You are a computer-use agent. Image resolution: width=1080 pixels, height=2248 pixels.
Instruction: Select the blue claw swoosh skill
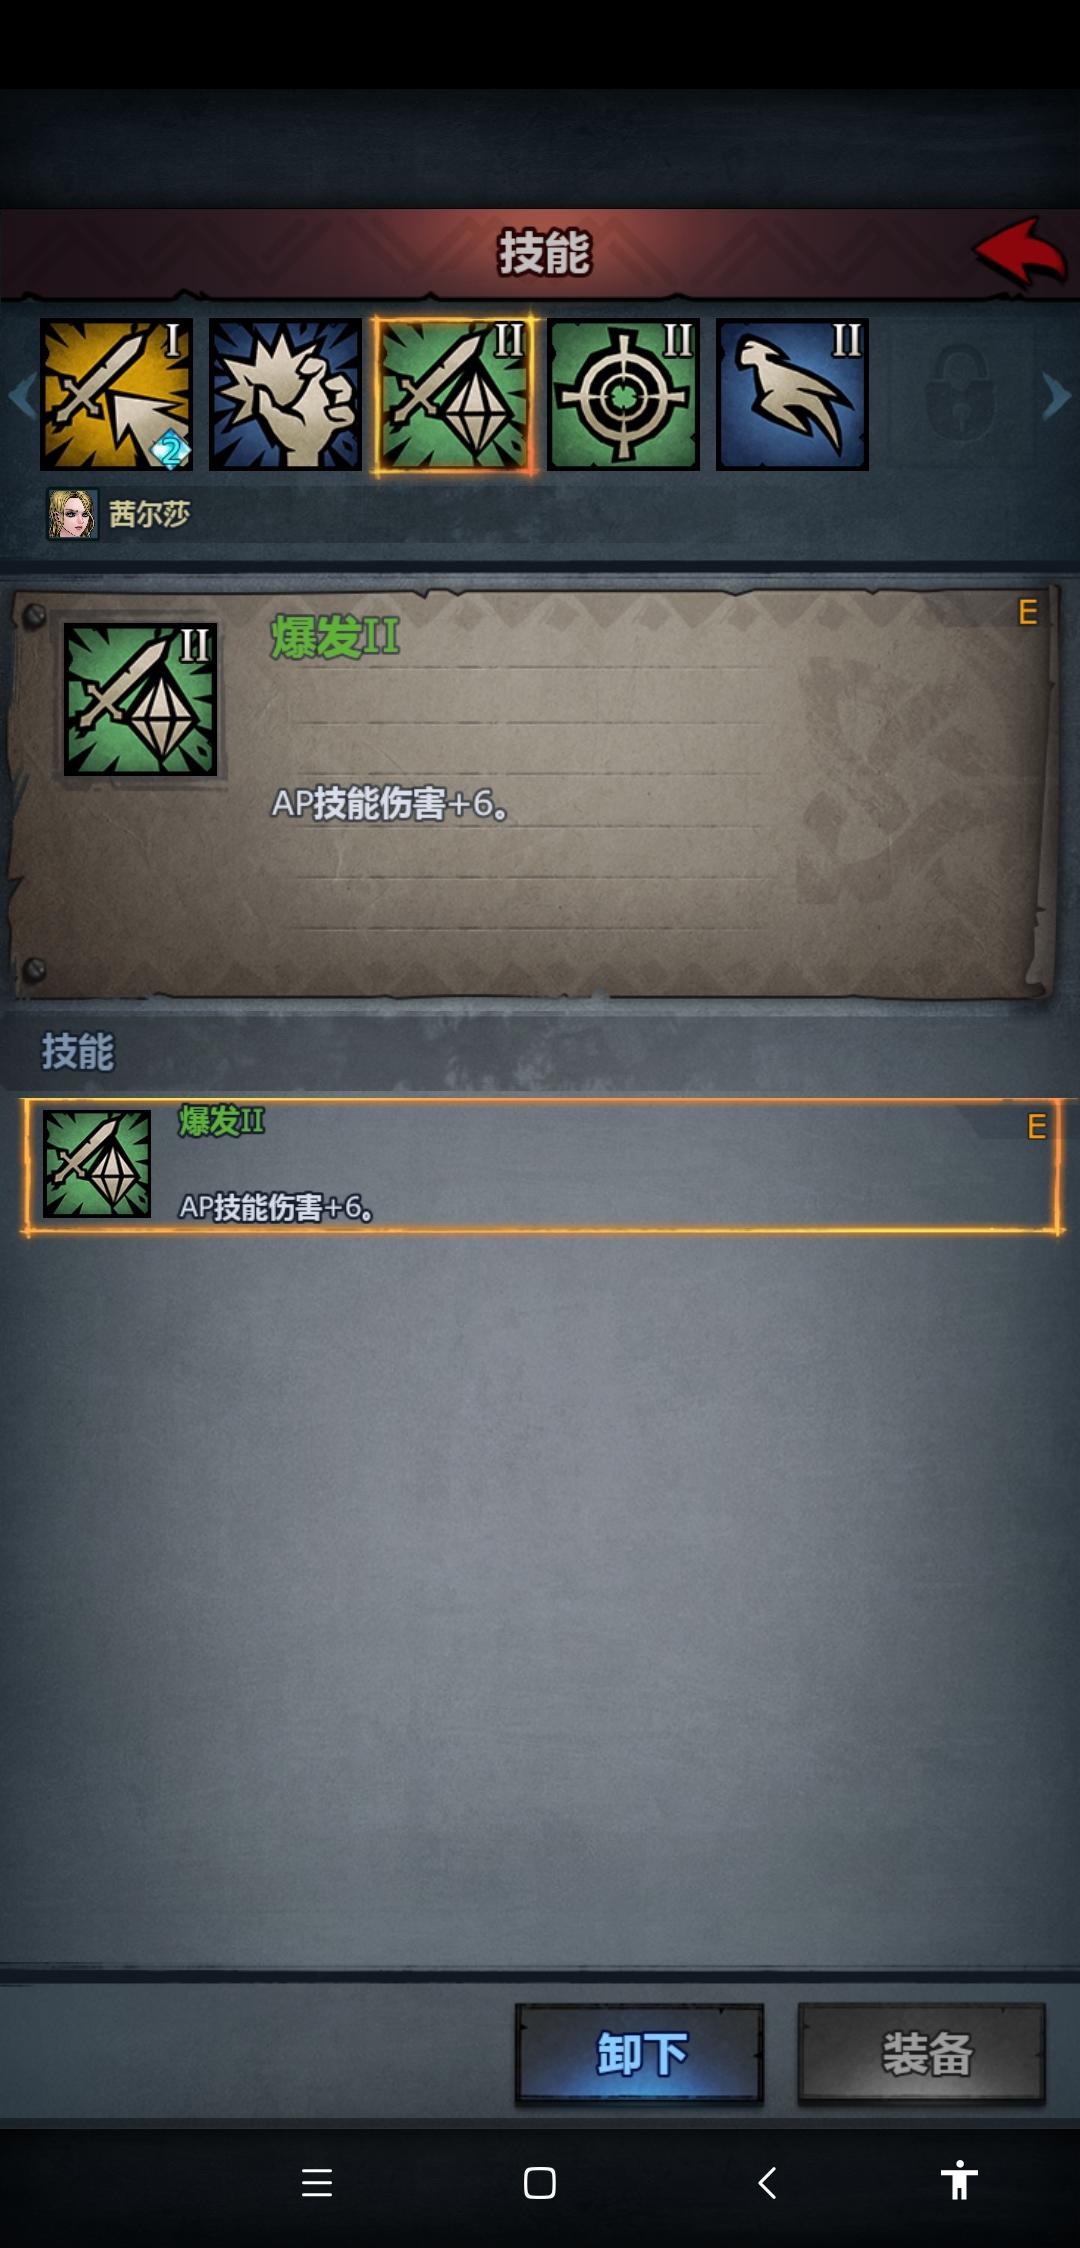792,394
